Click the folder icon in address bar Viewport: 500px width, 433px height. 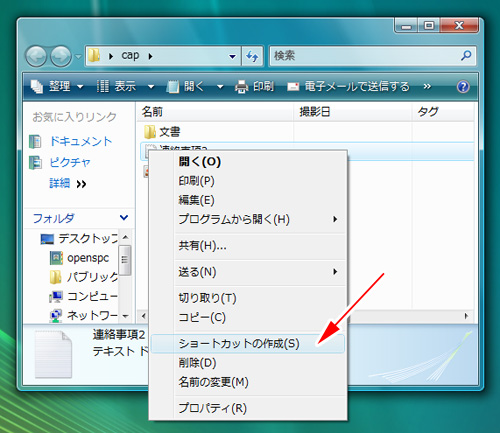coord(94,56)
